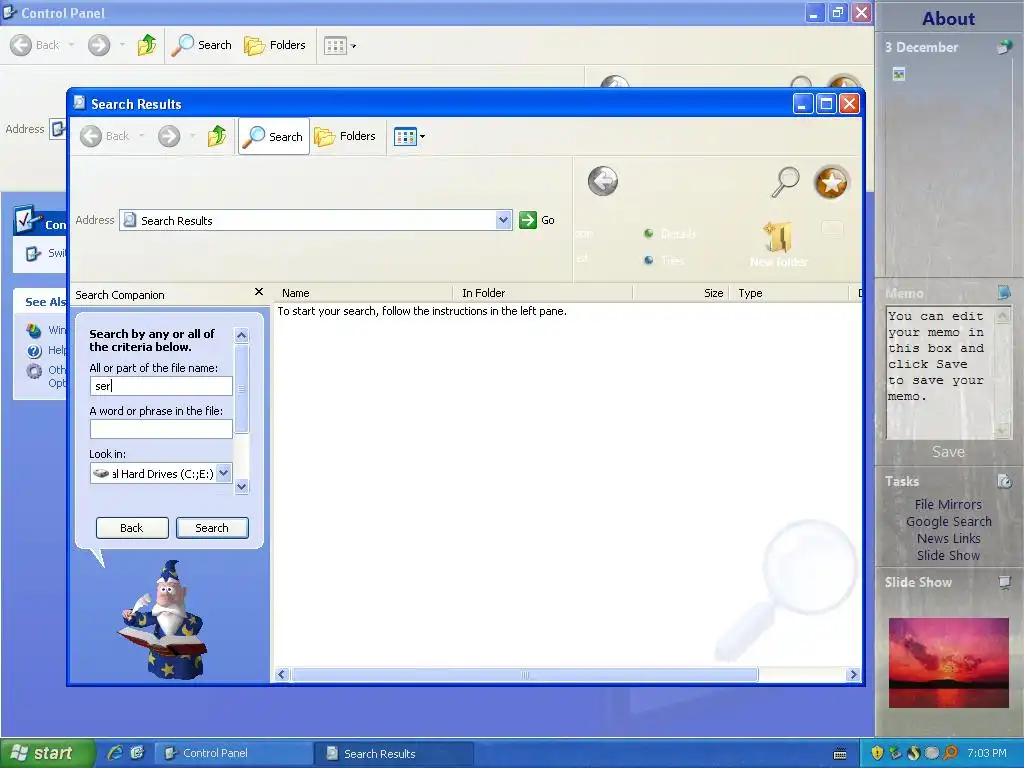
Task: Toggle Search pane button in Search Results toolbar
Action: click(274, 136)
